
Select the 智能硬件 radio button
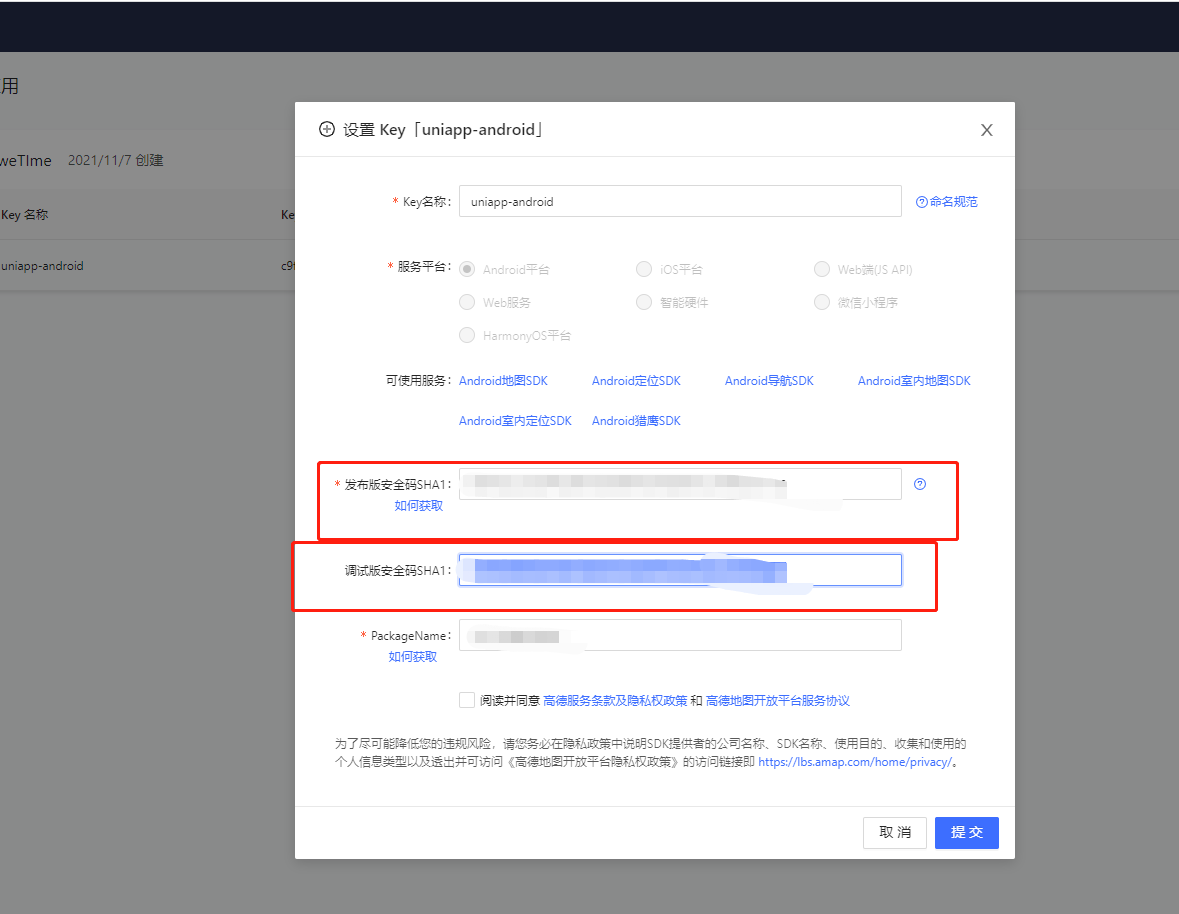(x=644, y=302)
